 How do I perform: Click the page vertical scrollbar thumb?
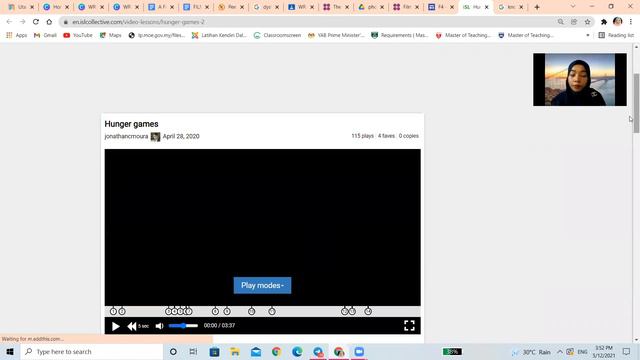point(636,103)
